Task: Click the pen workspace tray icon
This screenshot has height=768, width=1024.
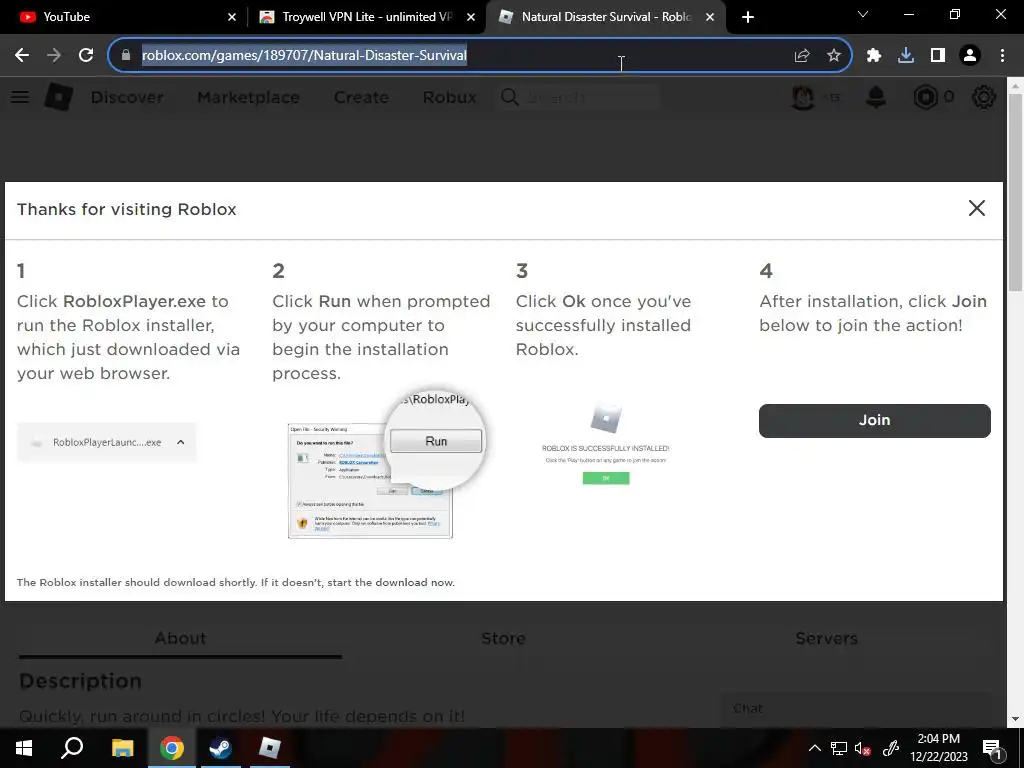Action: pos(891,748)
